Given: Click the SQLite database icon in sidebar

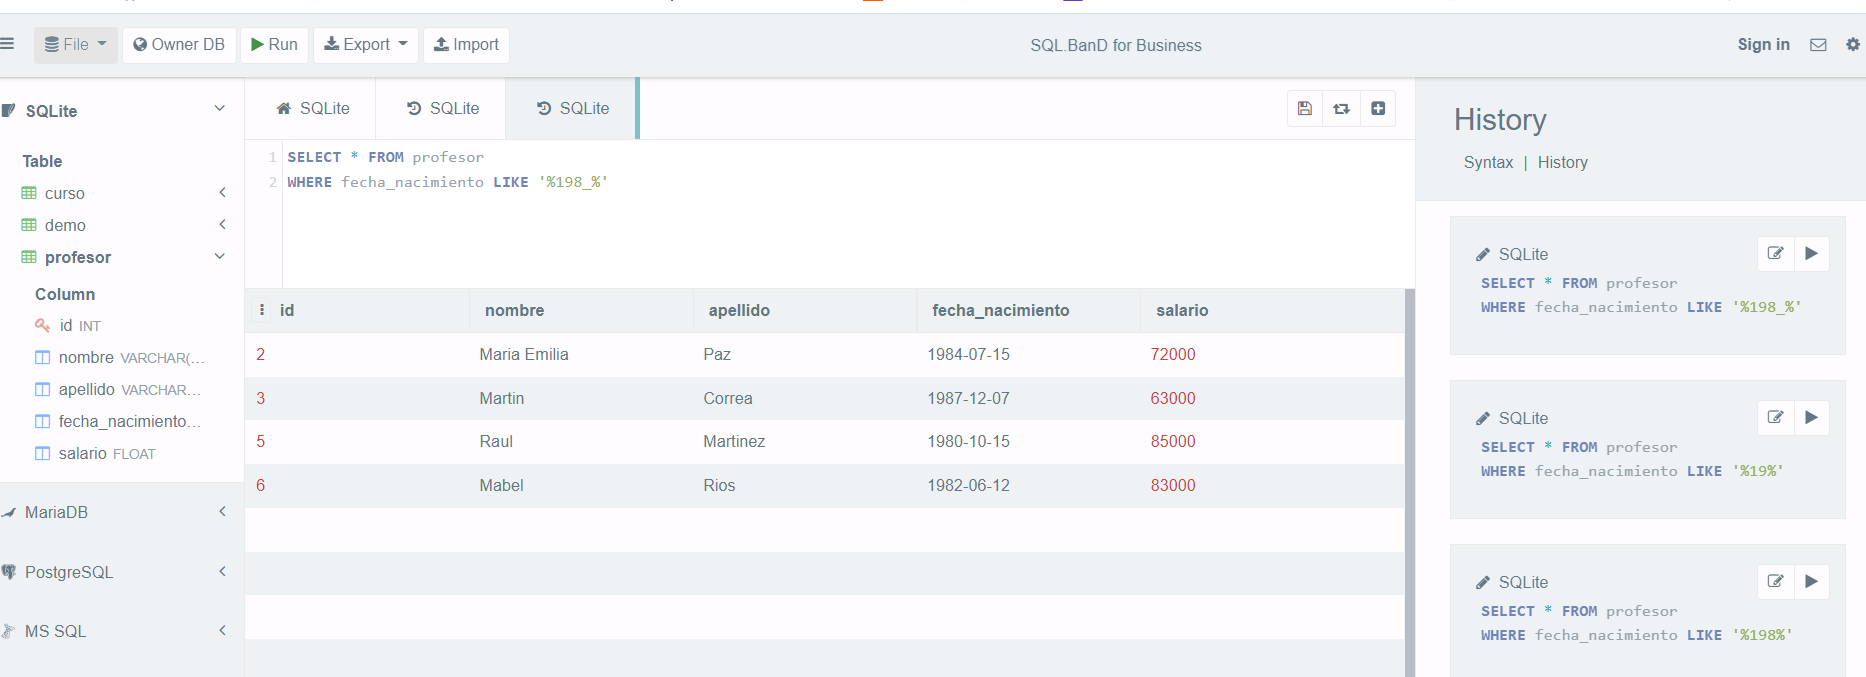Looking at the screenshot, I should pos(8,110).
